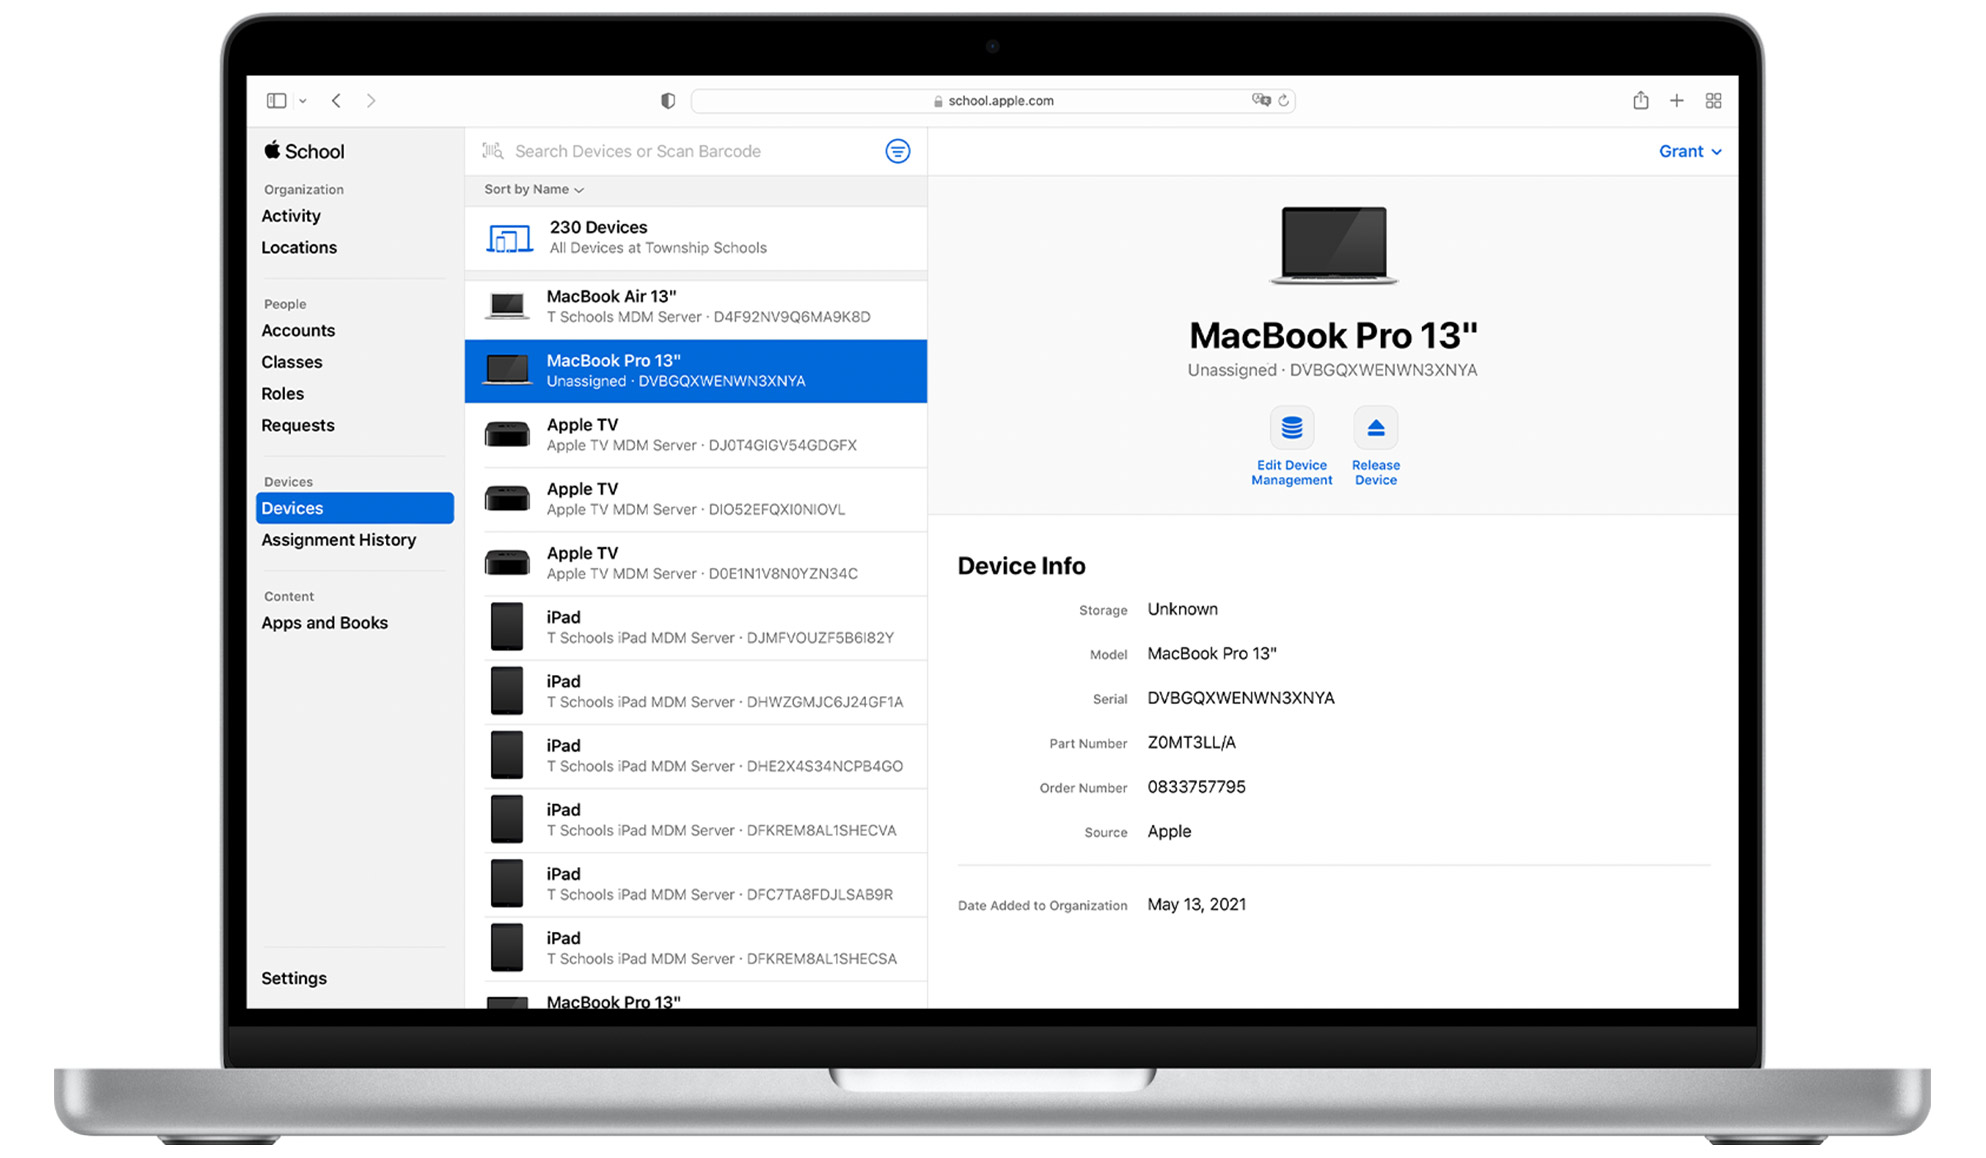
Task: Open the Settings link at the bottom
Action: click(x=293, y=977)
